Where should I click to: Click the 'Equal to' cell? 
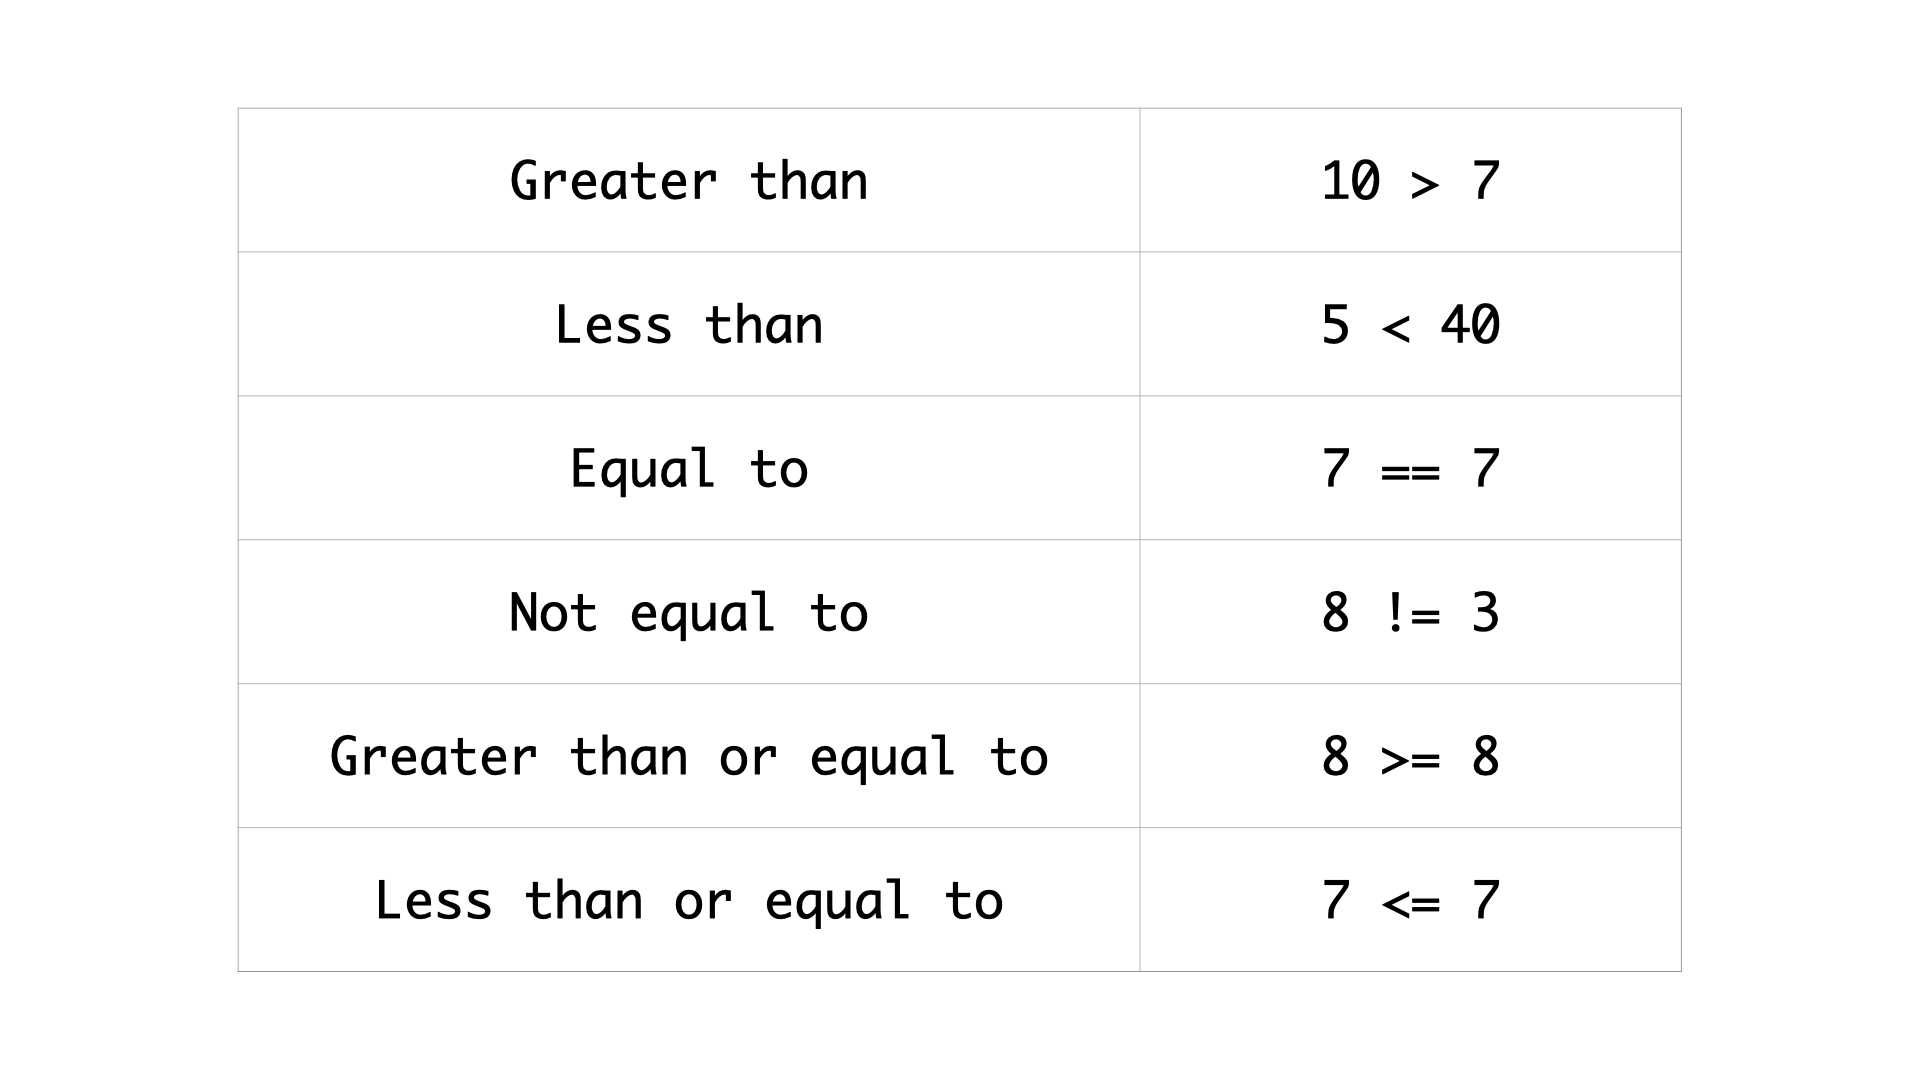(689, 468)
